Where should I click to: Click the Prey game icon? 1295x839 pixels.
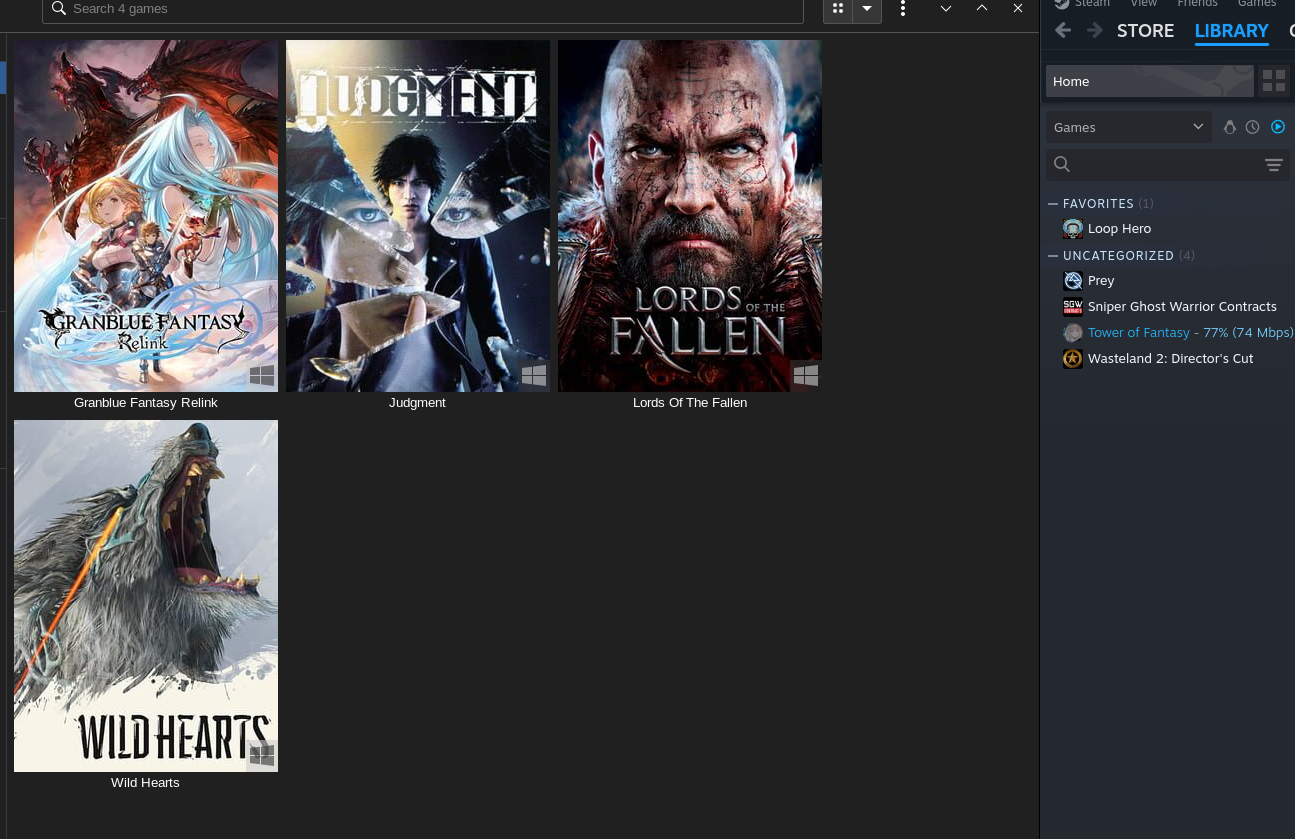pos(1073,281)
